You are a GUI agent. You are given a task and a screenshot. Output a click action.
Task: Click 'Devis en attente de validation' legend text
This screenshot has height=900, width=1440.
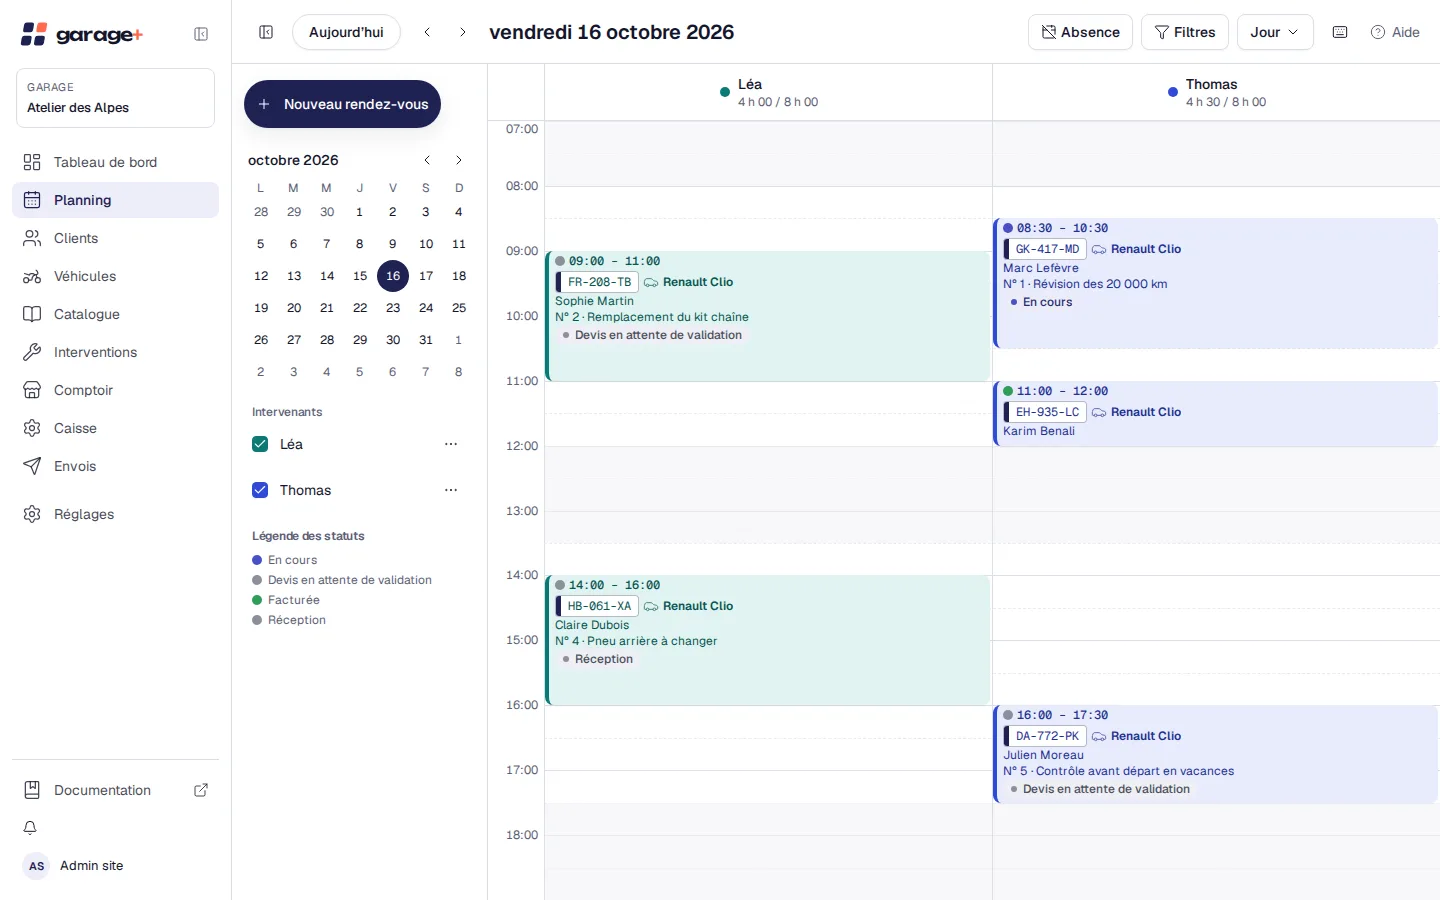[350, 580]
